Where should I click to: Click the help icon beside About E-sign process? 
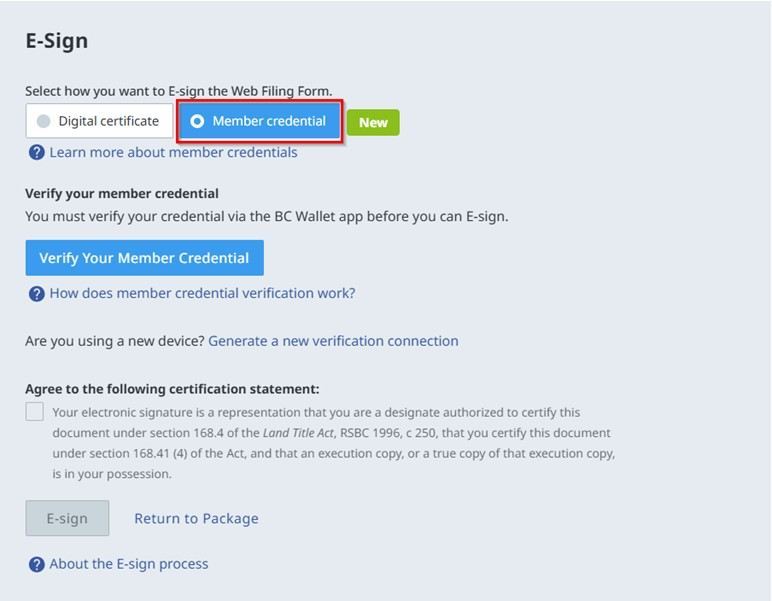(36, 564)
